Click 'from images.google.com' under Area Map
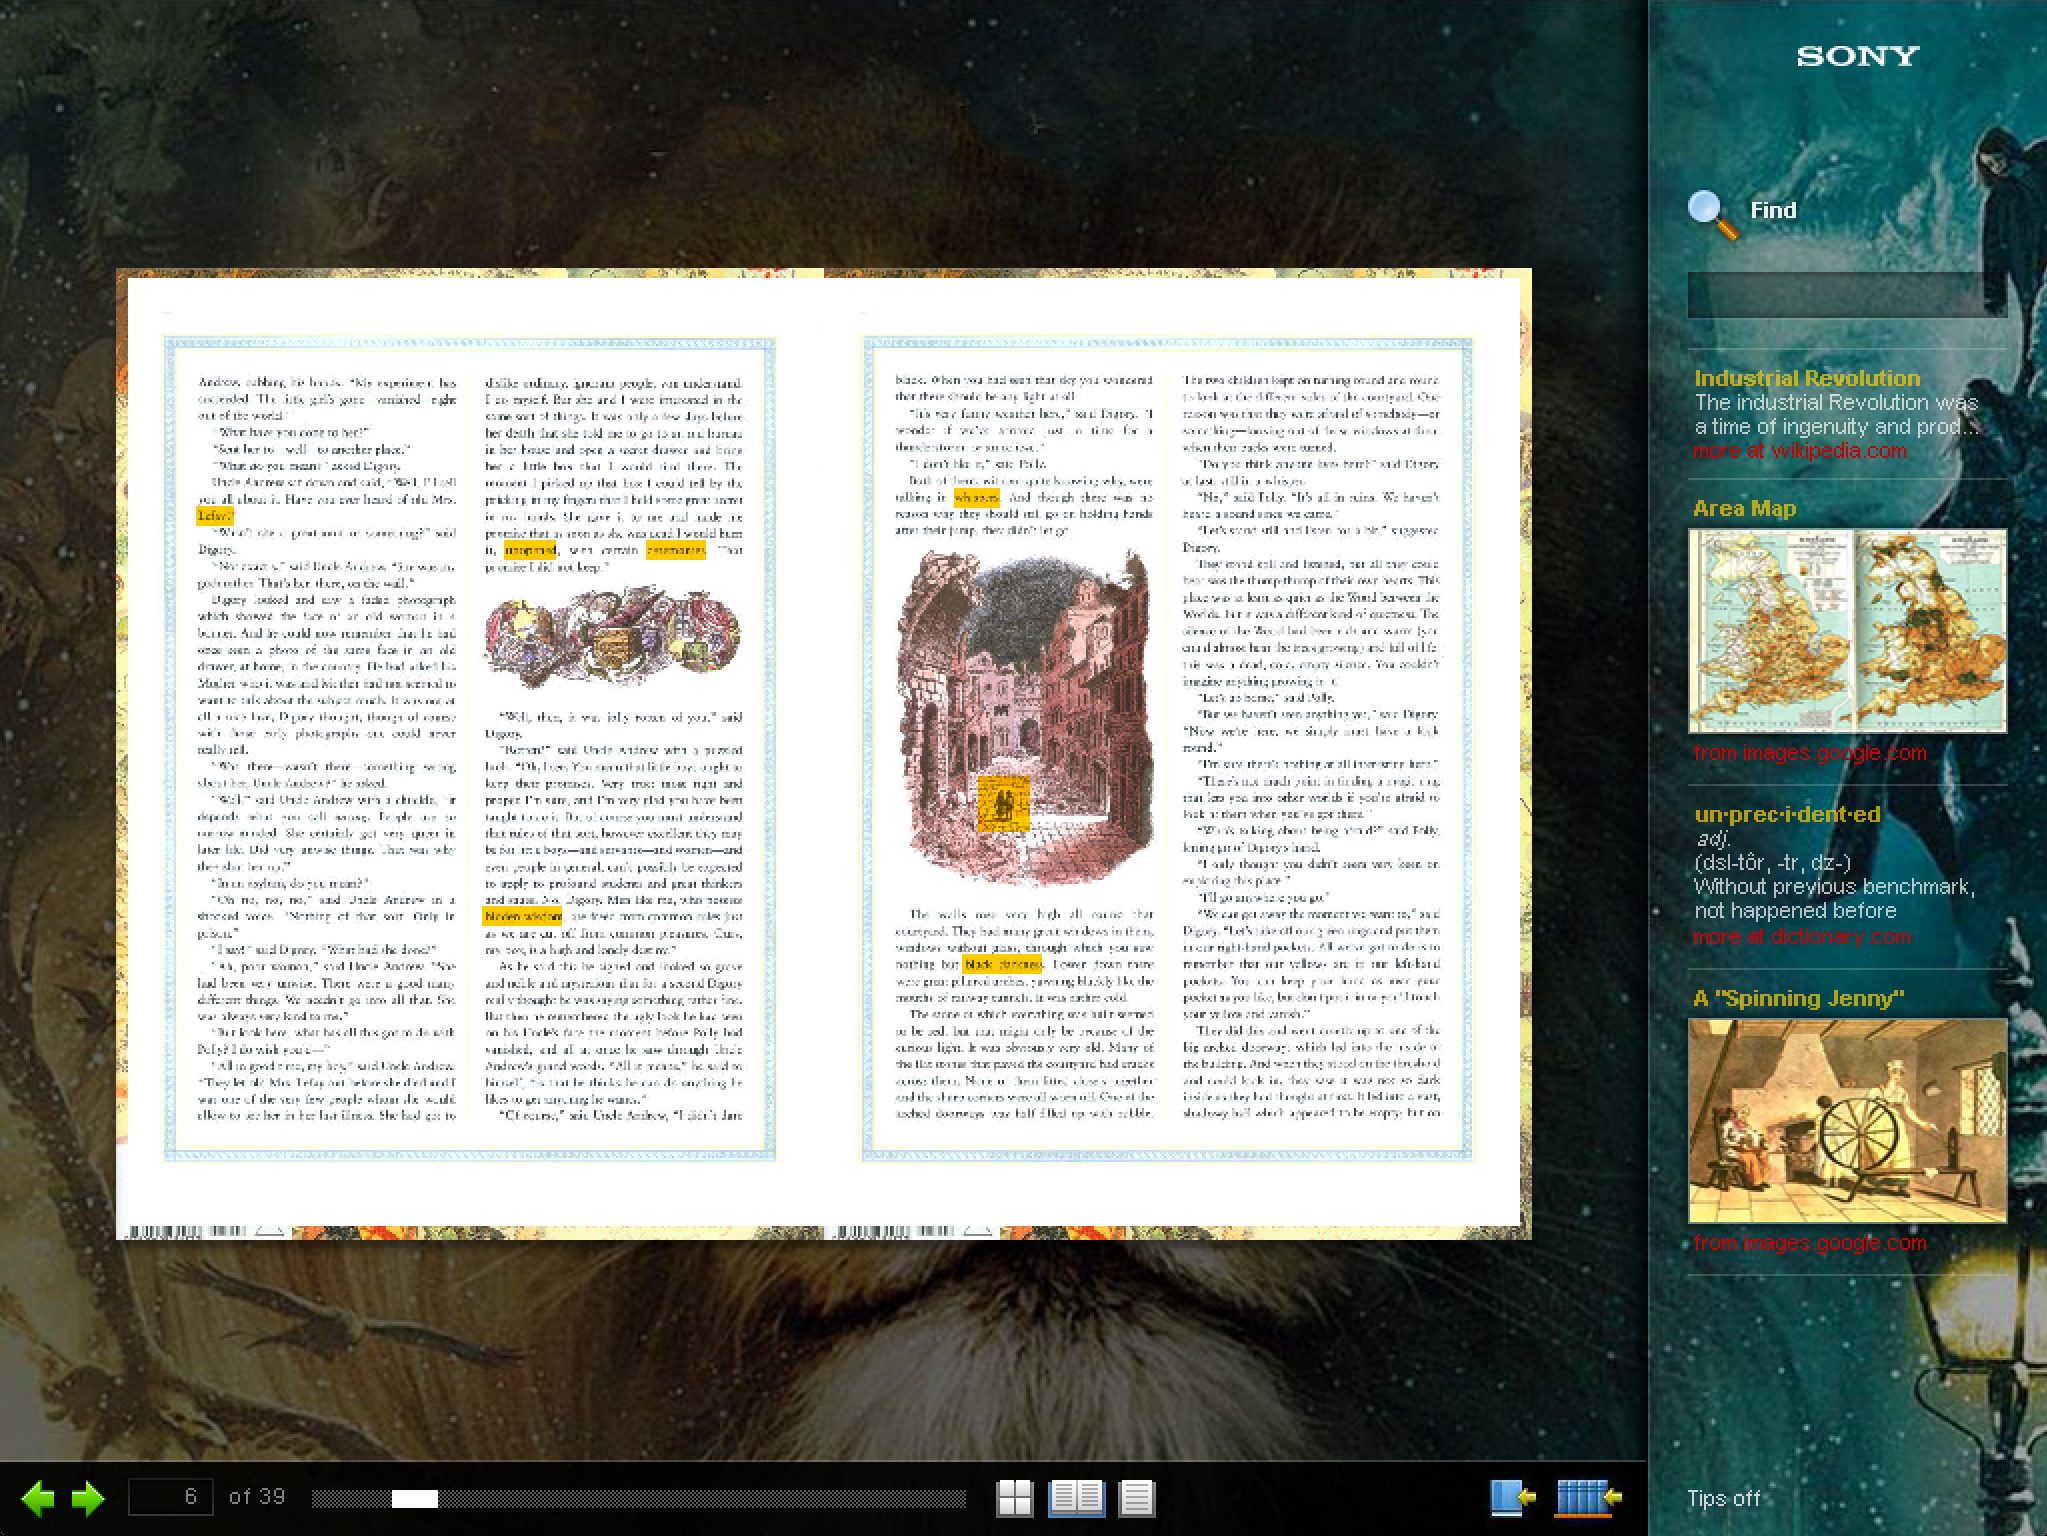 click(1809, 753)
